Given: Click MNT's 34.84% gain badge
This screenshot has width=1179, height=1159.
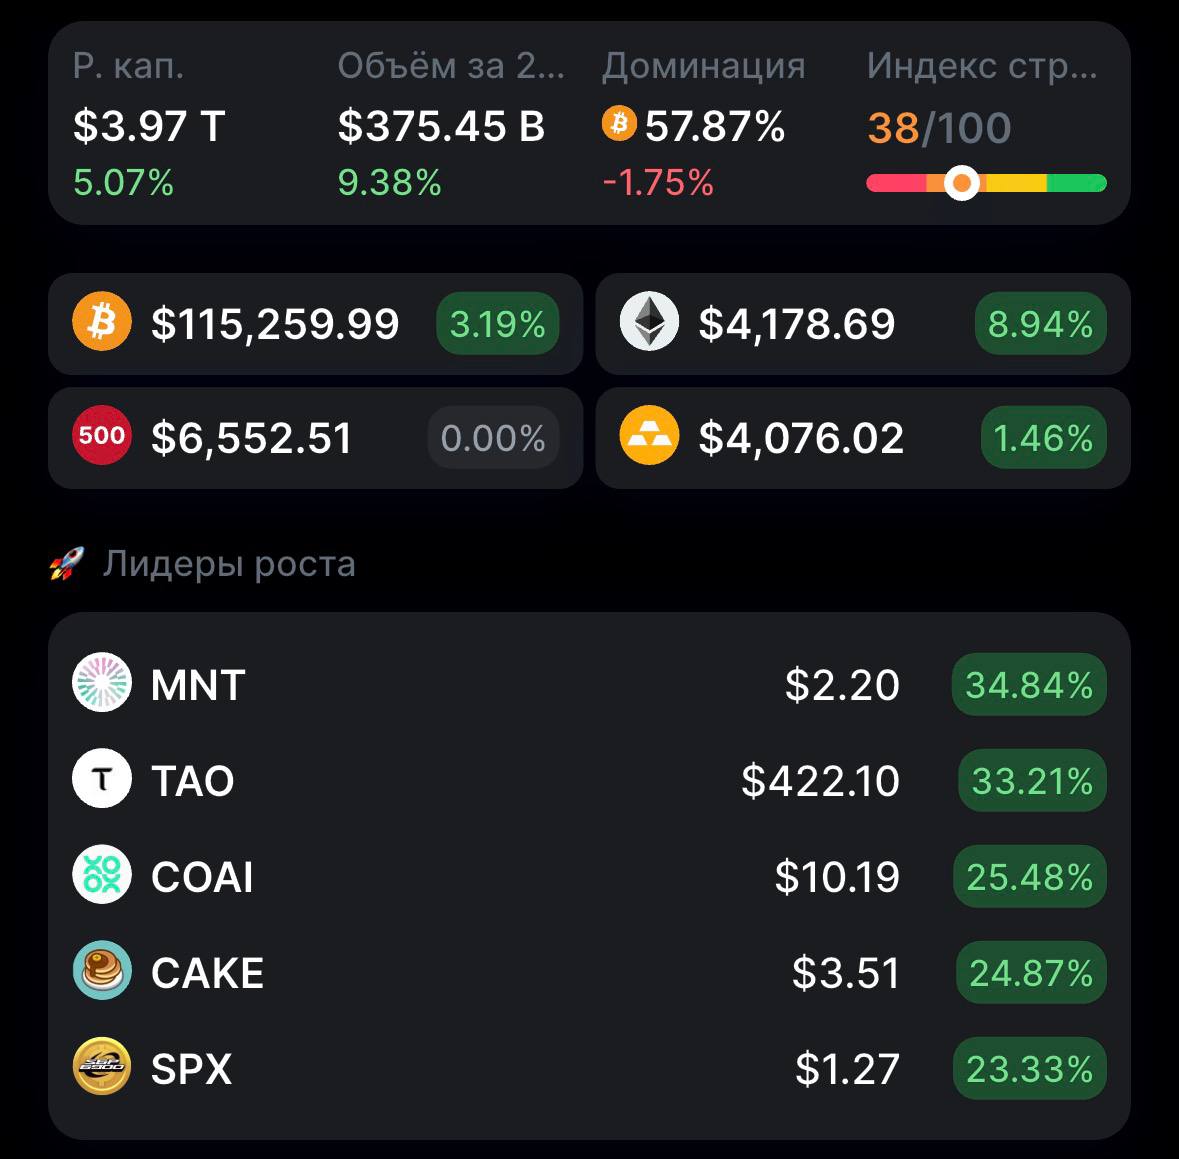Looking at the screenshot, I should pyautogui.click(x=1028, y=685).
